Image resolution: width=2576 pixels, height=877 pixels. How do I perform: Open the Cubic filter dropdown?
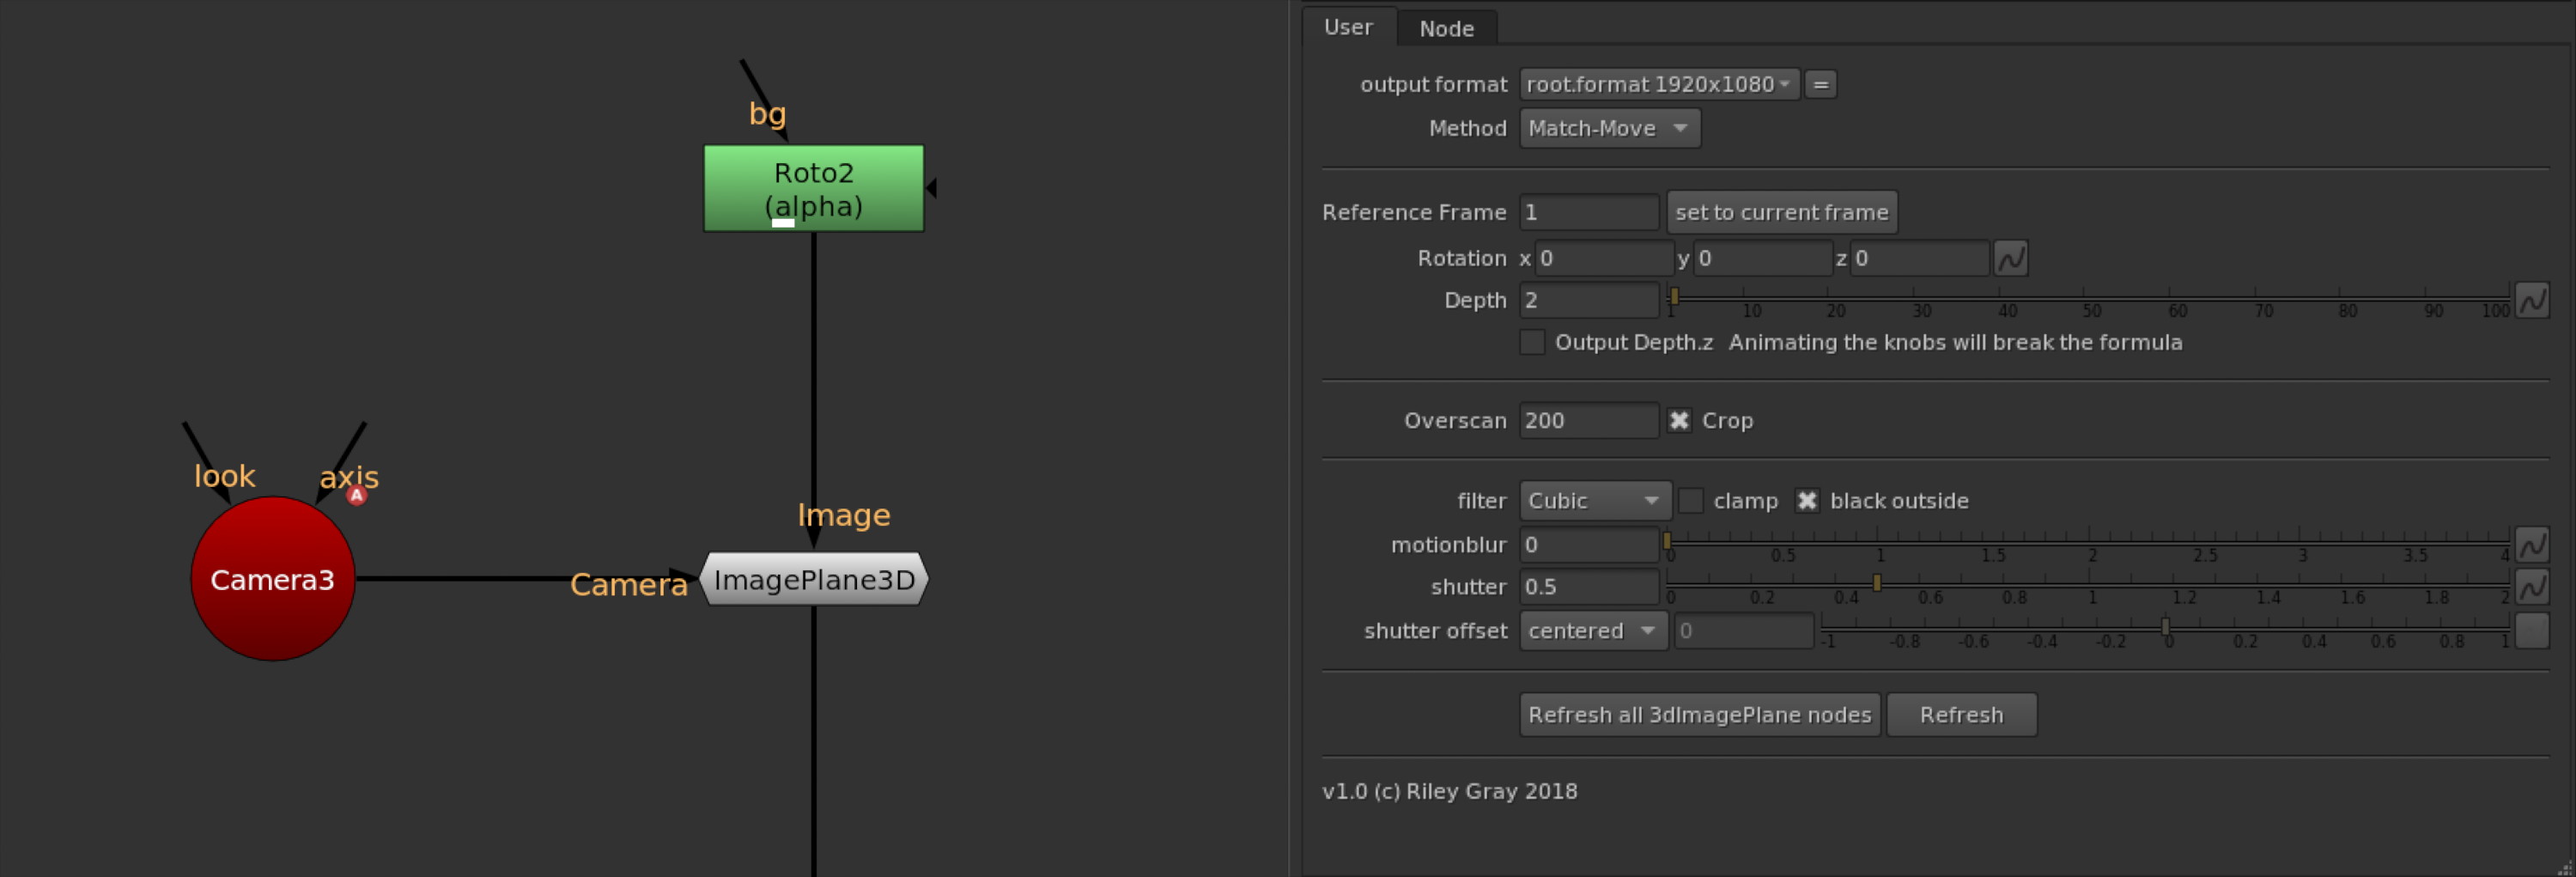pos(1593,501)
